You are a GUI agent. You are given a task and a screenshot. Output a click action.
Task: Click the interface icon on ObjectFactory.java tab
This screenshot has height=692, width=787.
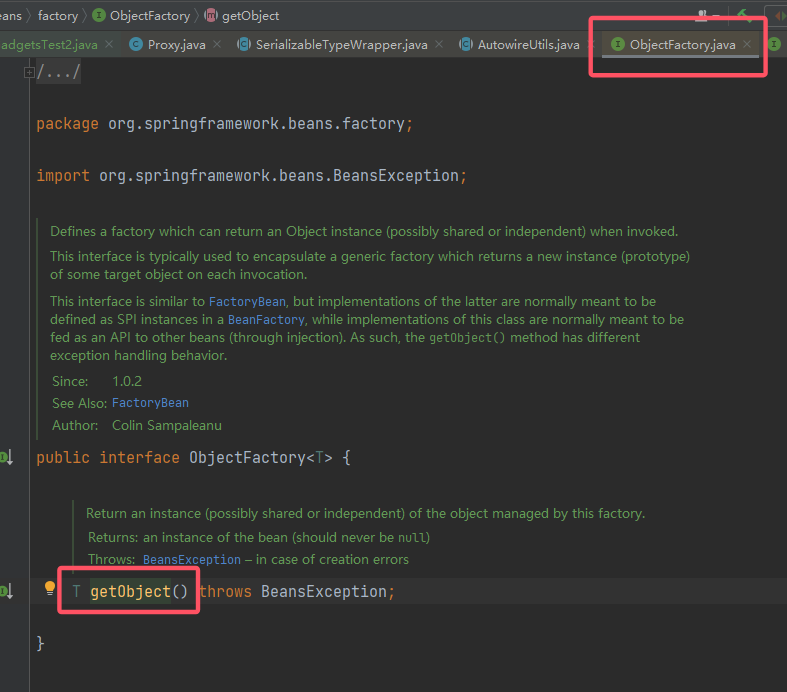618,45
